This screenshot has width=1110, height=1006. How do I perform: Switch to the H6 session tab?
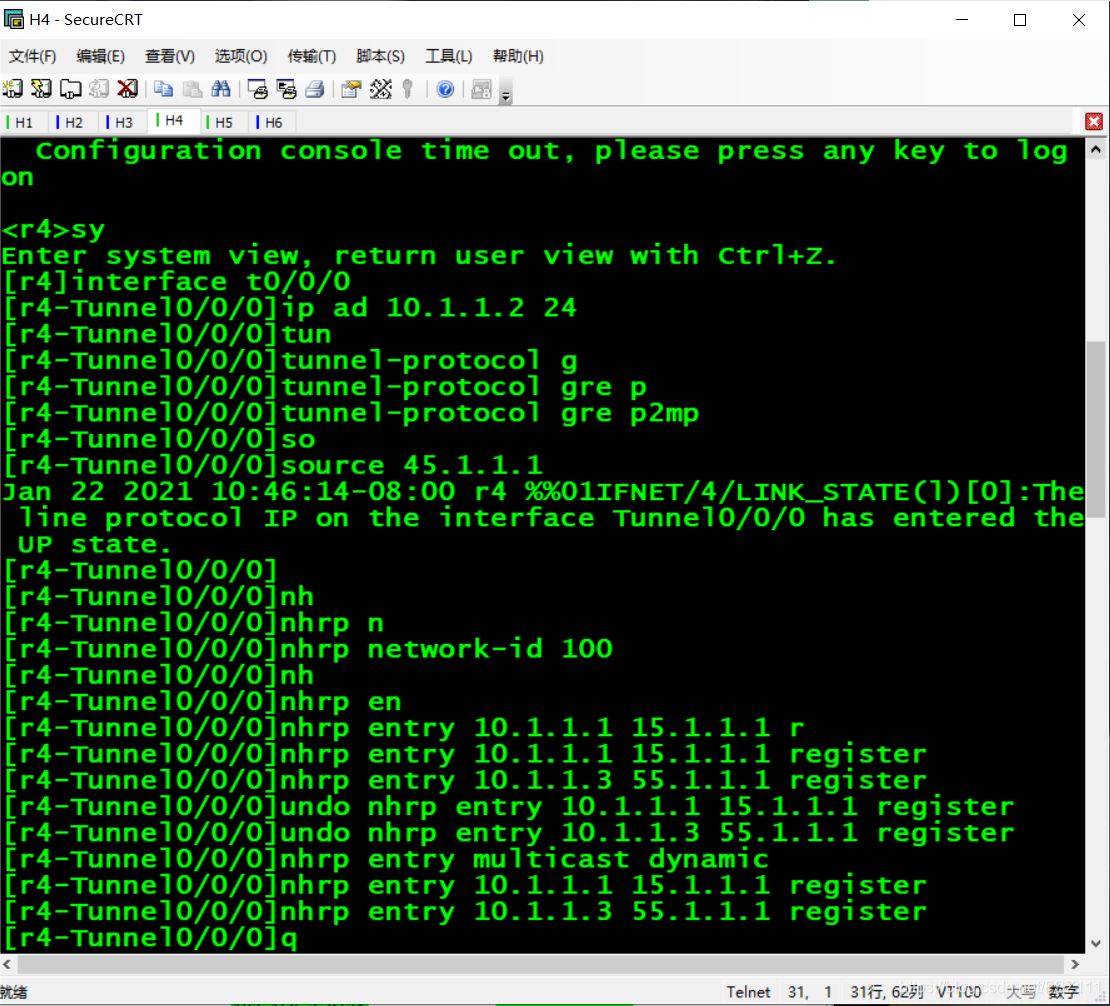coord(271,122)
